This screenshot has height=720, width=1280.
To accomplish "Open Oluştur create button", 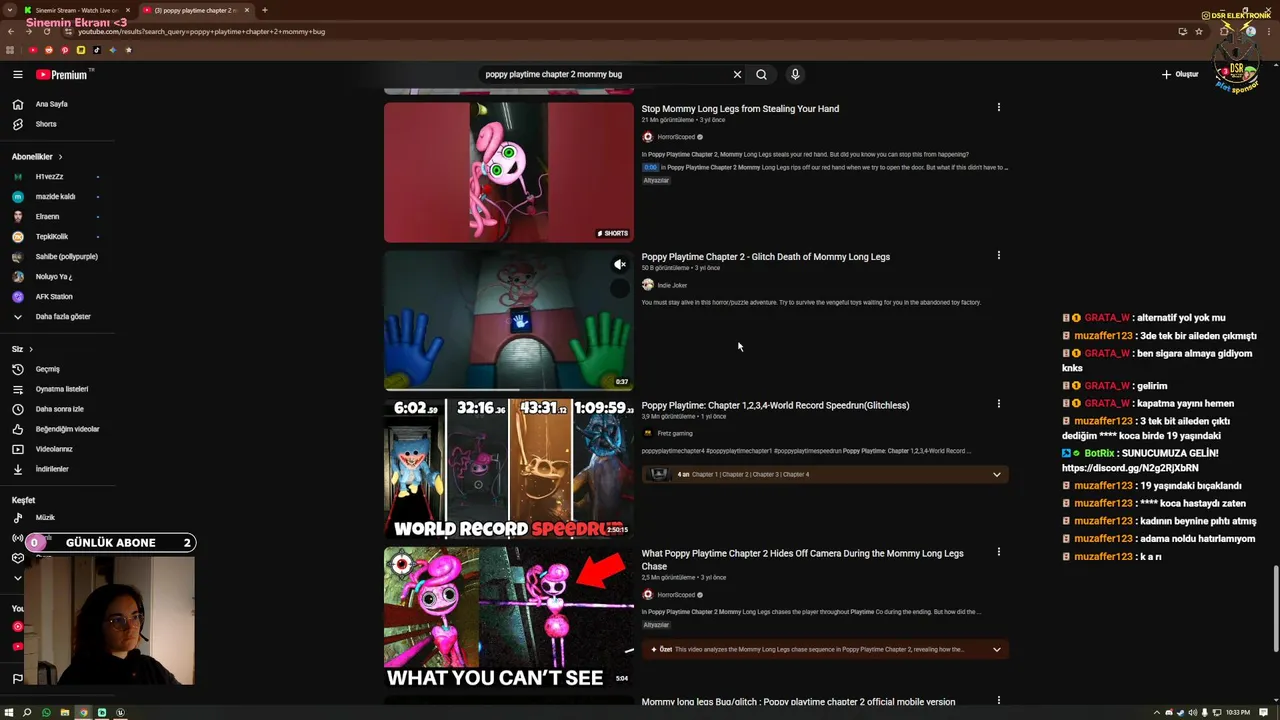I will [1180, 74].
